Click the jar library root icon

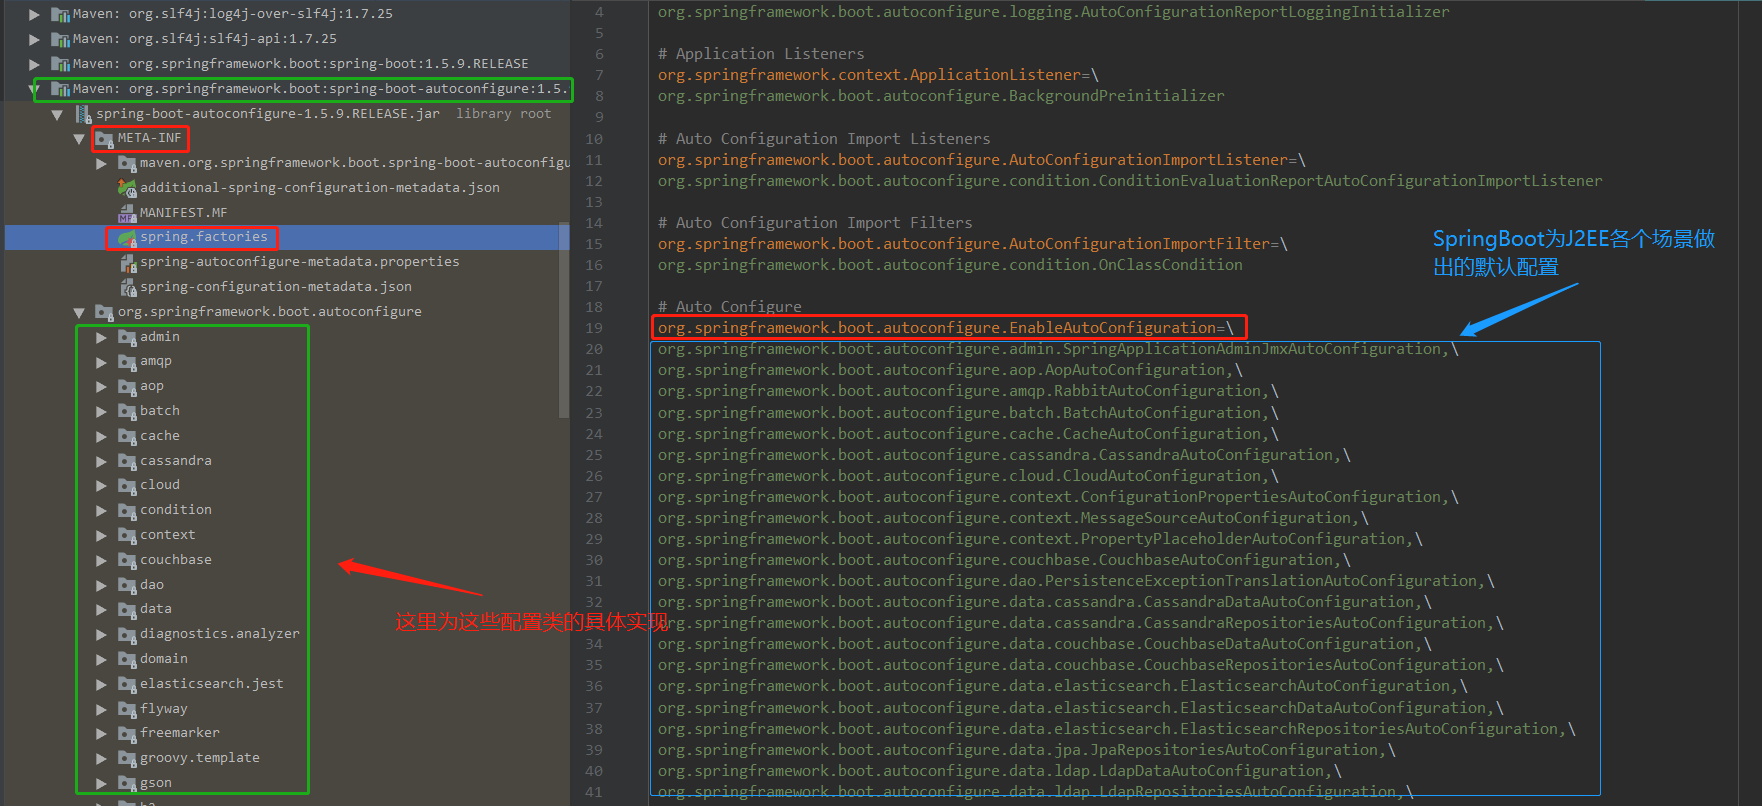tap(83, 114)
